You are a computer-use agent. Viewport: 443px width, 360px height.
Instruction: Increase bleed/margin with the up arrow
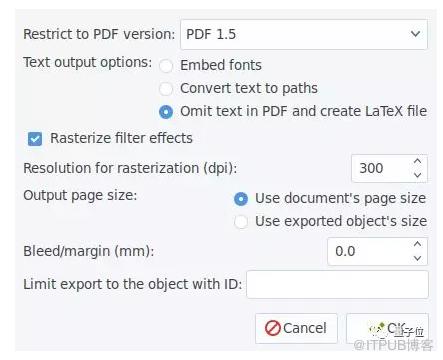click(x=417, y=244)
